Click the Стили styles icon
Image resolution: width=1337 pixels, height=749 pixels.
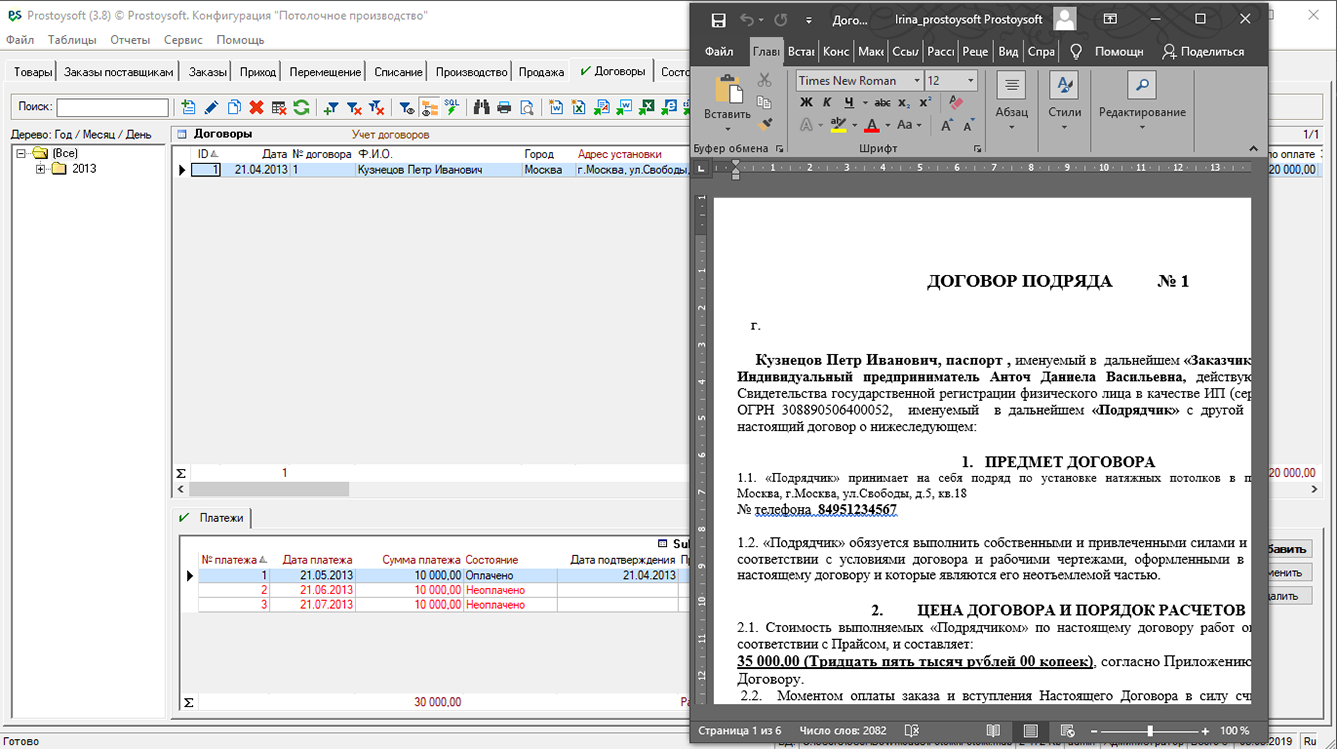[1064, 85]
